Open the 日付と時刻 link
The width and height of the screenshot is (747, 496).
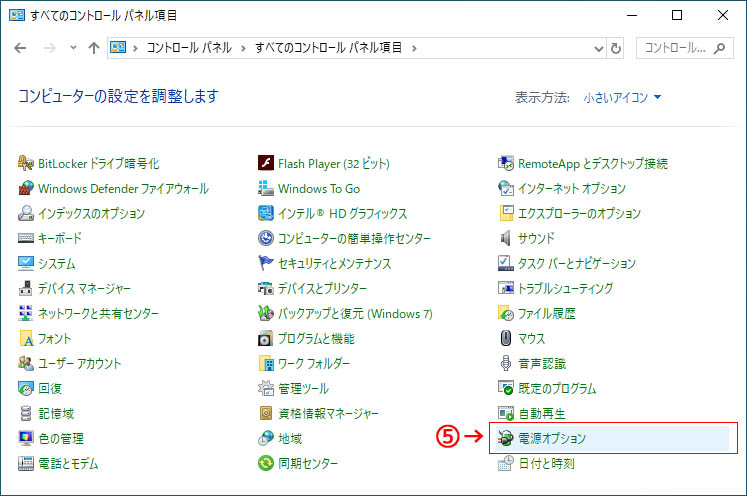pyautogui.click(x=546, y=463)
